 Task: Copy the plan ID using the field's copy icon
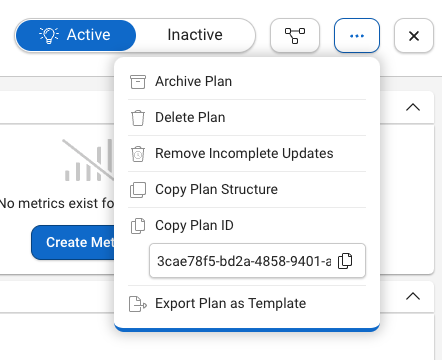coord(345,261)
